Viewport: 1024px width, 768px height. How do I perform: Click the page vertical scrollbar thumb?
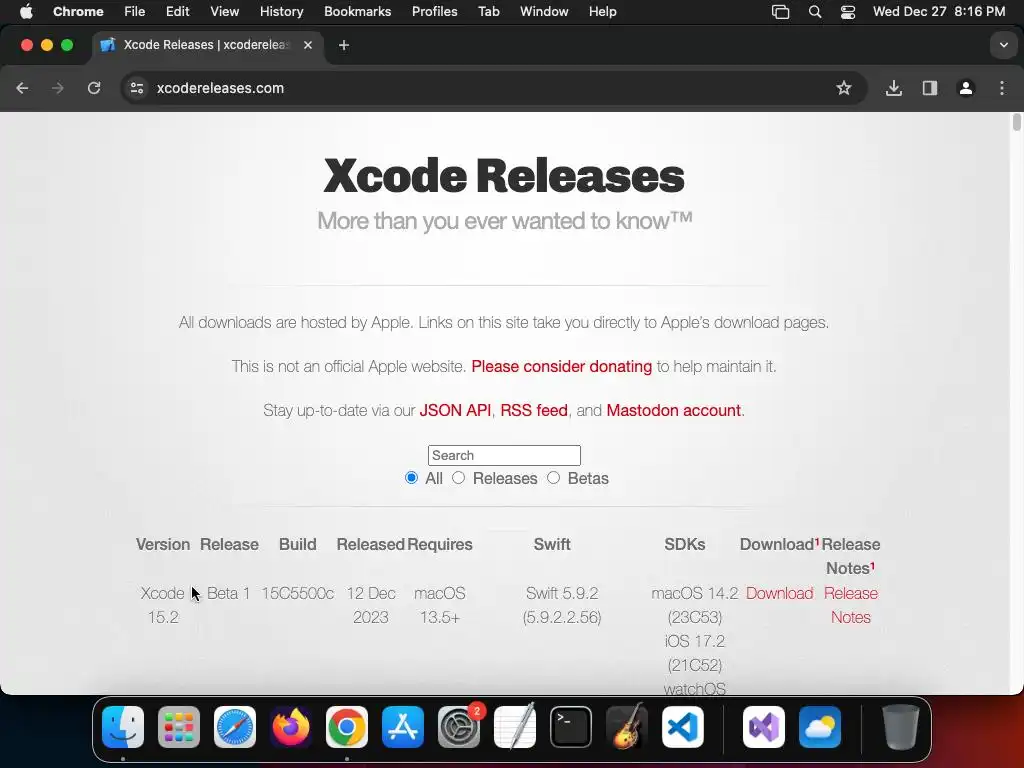[1017, 122]
